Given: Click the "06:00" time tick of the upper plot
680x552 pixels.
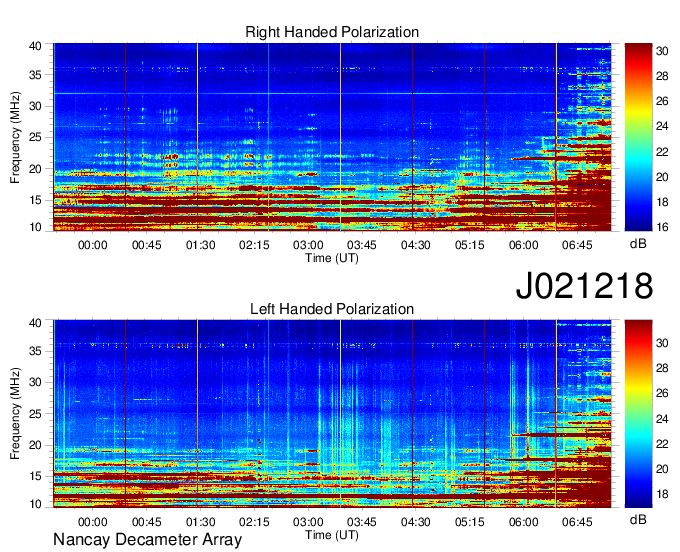Looking at the screenshot, I should pyautogui.click(x=523, y=245).
